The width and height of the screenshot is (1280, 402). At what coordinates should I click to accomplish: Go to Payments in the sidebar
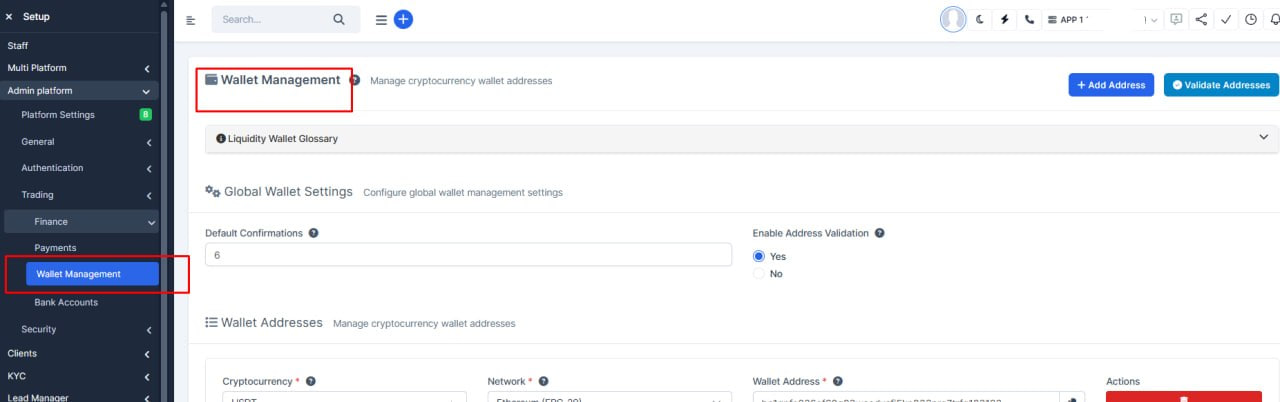coord(55,247)
